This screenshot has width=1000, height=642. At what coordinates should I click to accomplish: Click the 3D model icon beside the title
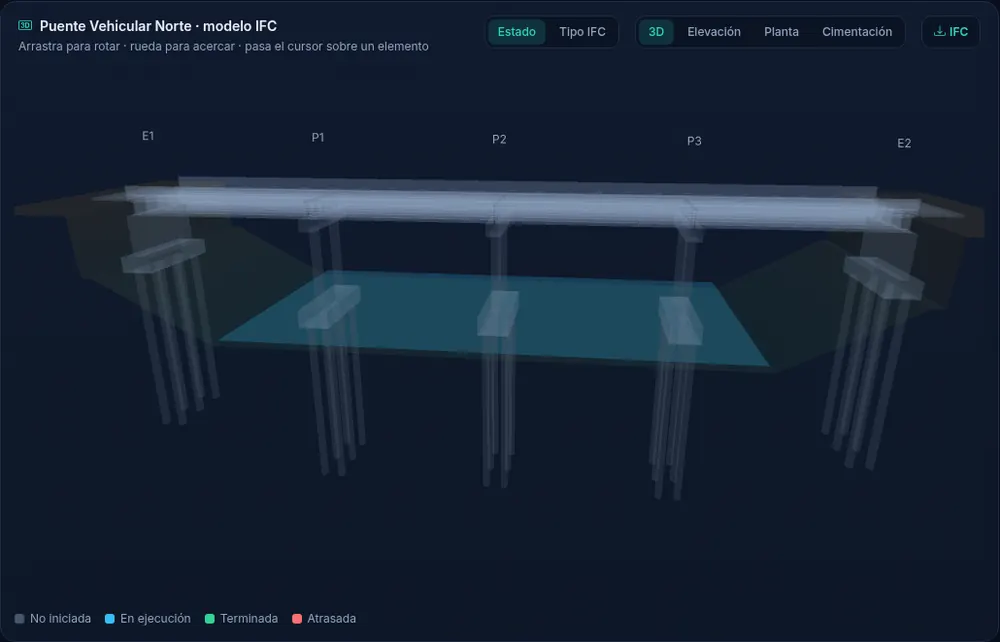[25, 26]
